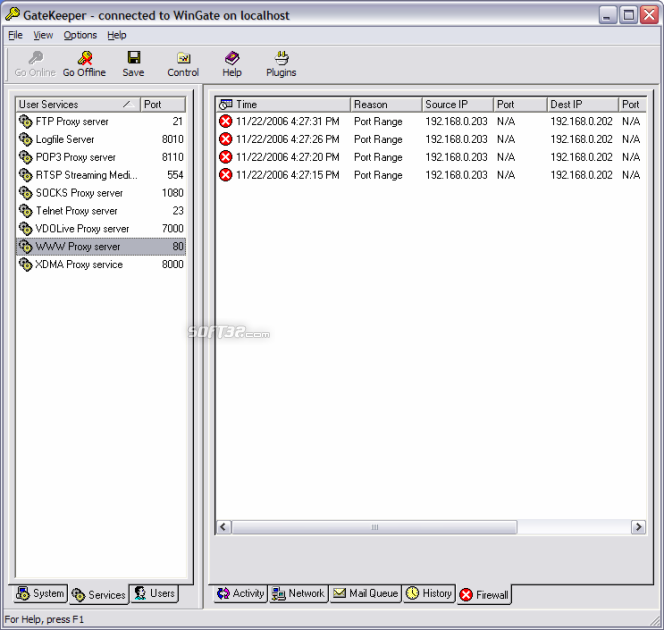The width and height of the screenshot is (664, 630).
Task: Click Dest IP '192.168.0.202' in 4:27:31 PM row
Action: 581,122
